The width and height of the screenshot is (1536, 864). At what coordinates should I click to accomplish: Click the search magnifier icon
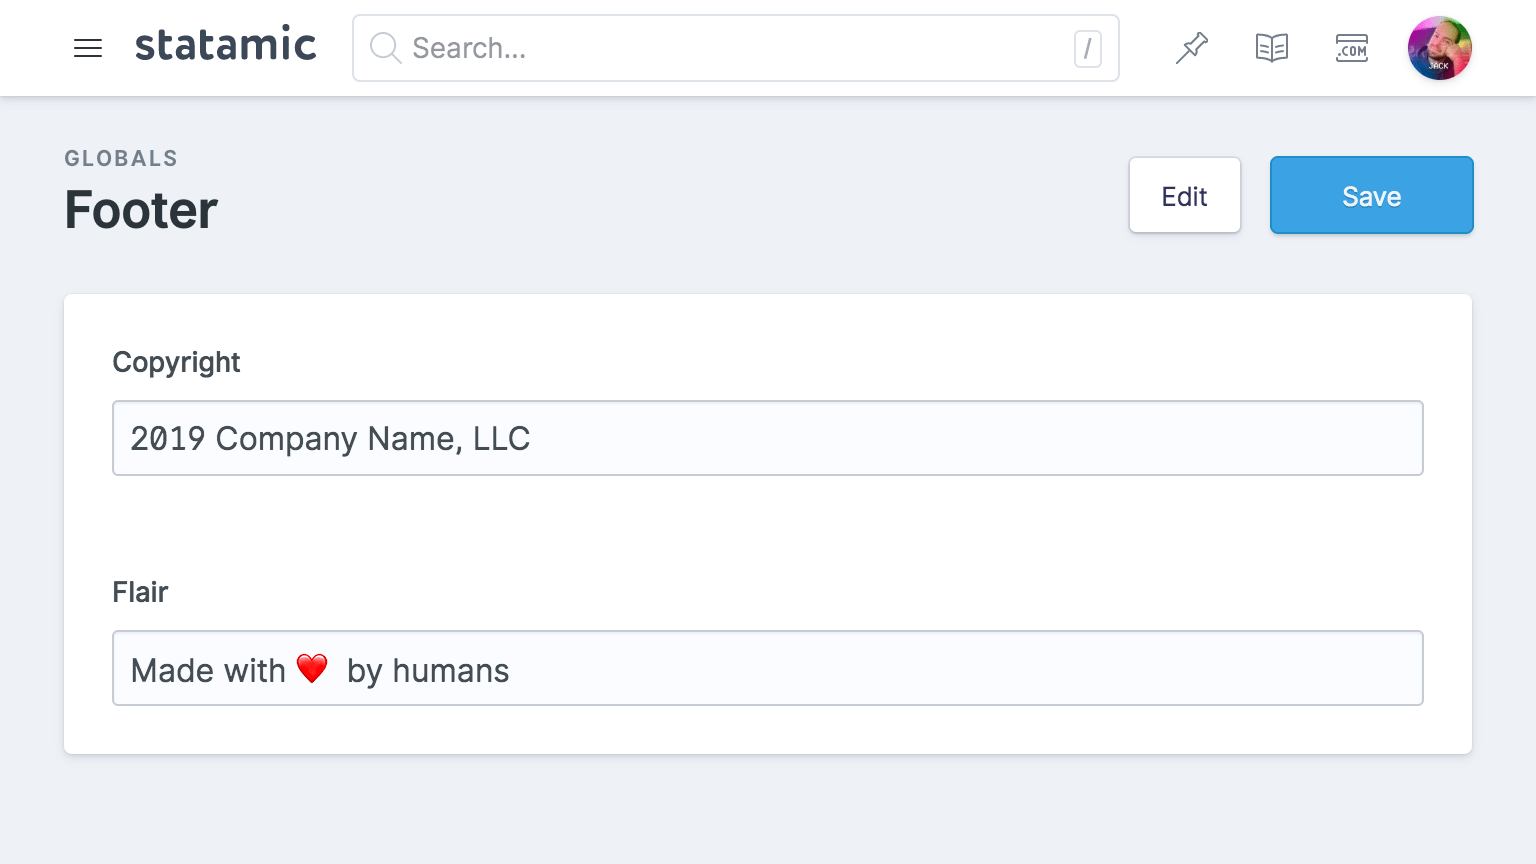pos(385,48)
